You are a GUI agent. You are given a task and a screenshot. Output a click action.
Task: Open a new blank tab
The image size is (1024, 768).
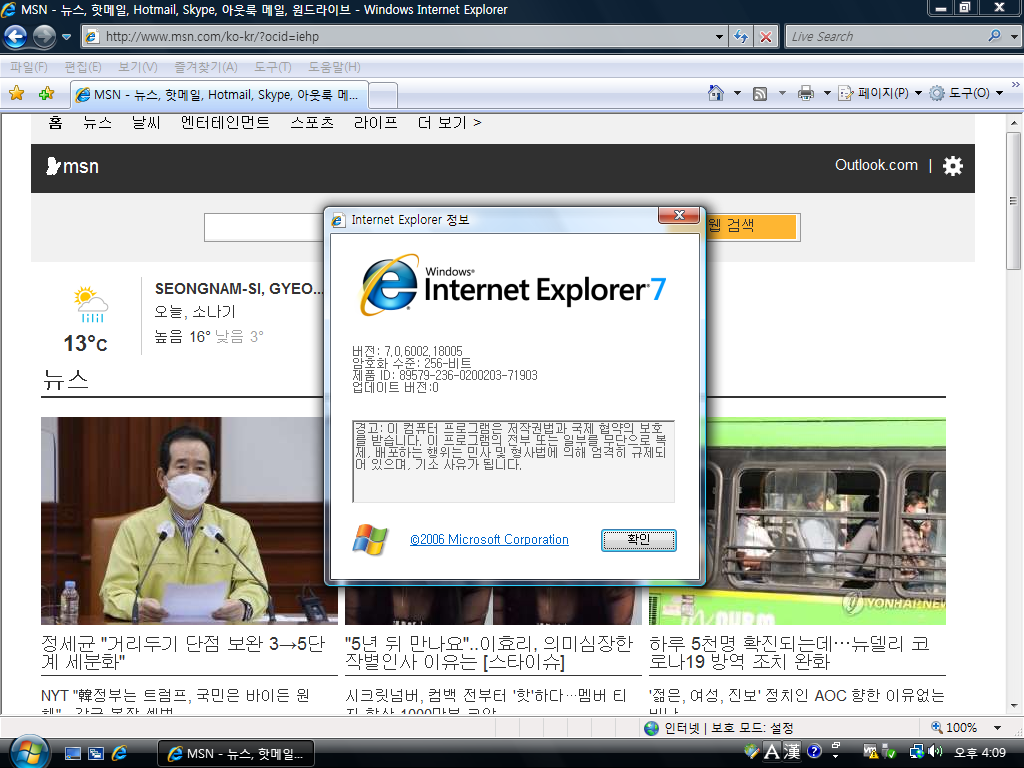[x=383, y=95]
